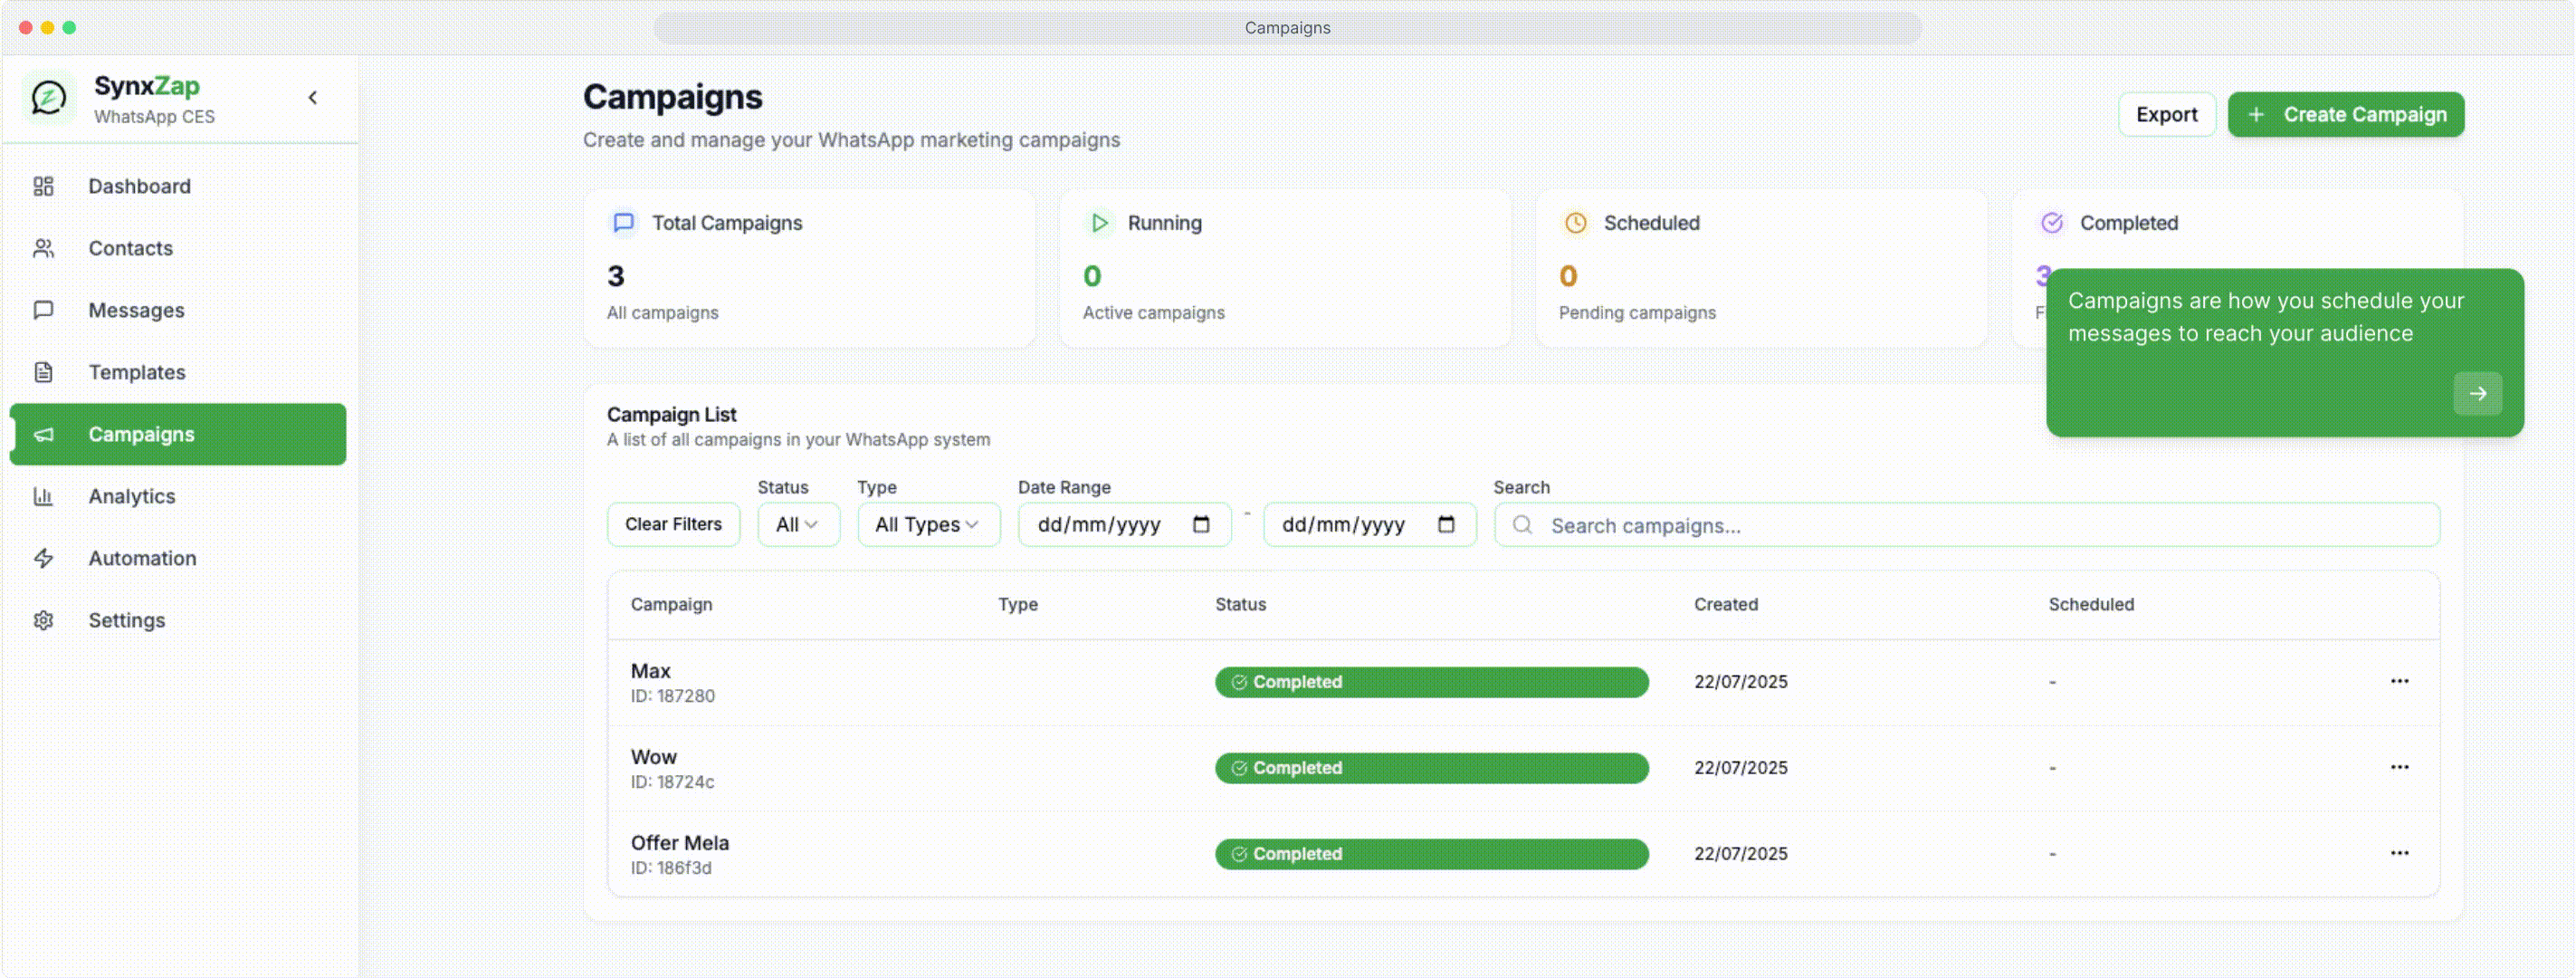Open the All Types dropdown
Screen dimensions: 2576x978
pyautogui.click(x=928, y=524)
